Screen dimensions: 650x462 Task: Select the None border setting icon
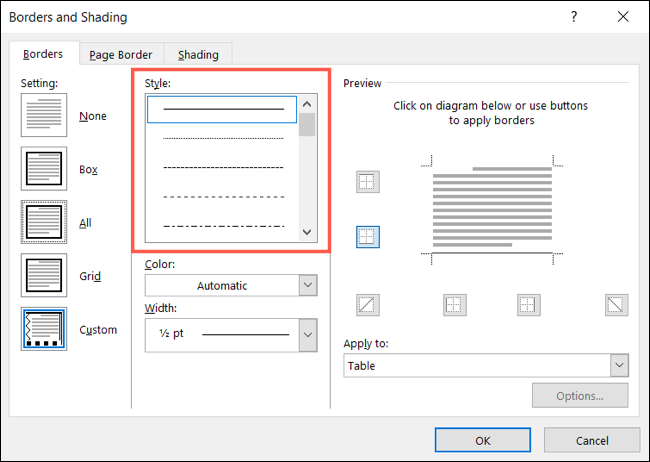(x=43, y=115)
